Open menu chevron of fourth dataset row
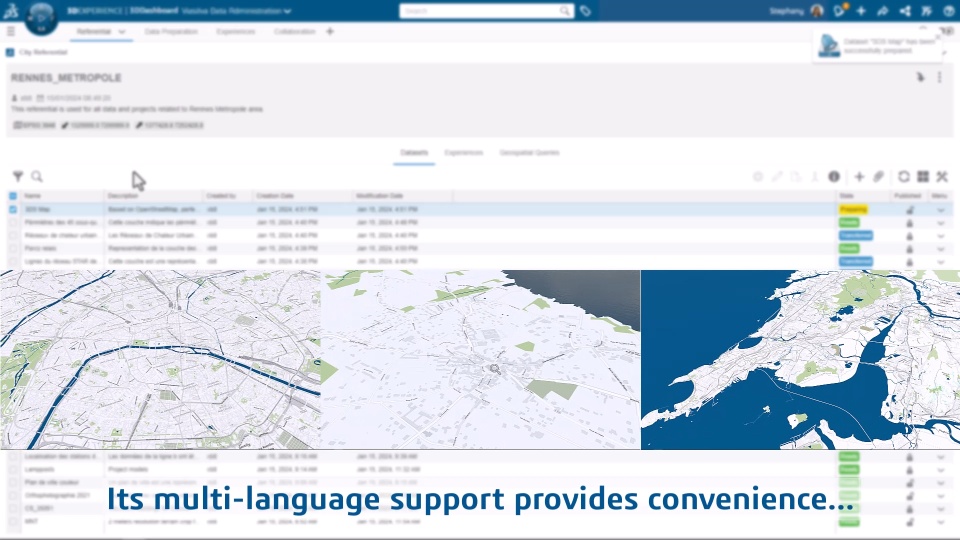 pos(941,249)
